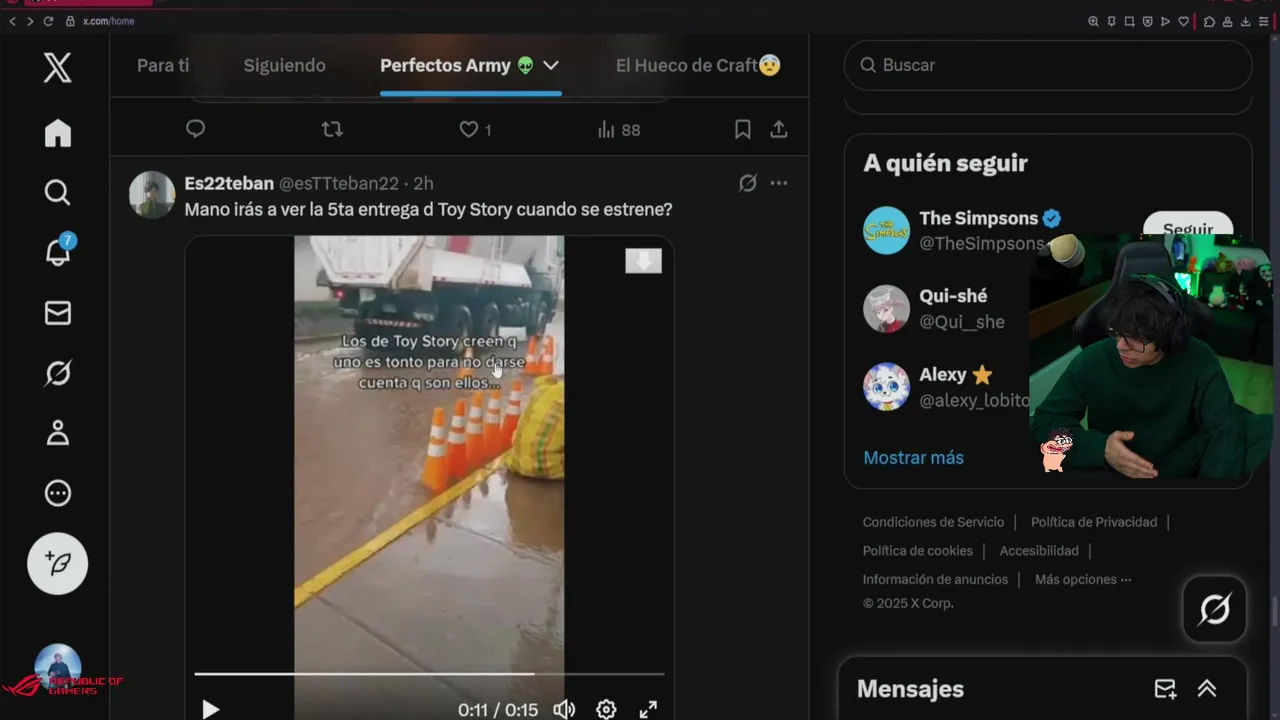Focus the Buscar search field
Screen dimensions: 1280x720
click(1048, 65)
